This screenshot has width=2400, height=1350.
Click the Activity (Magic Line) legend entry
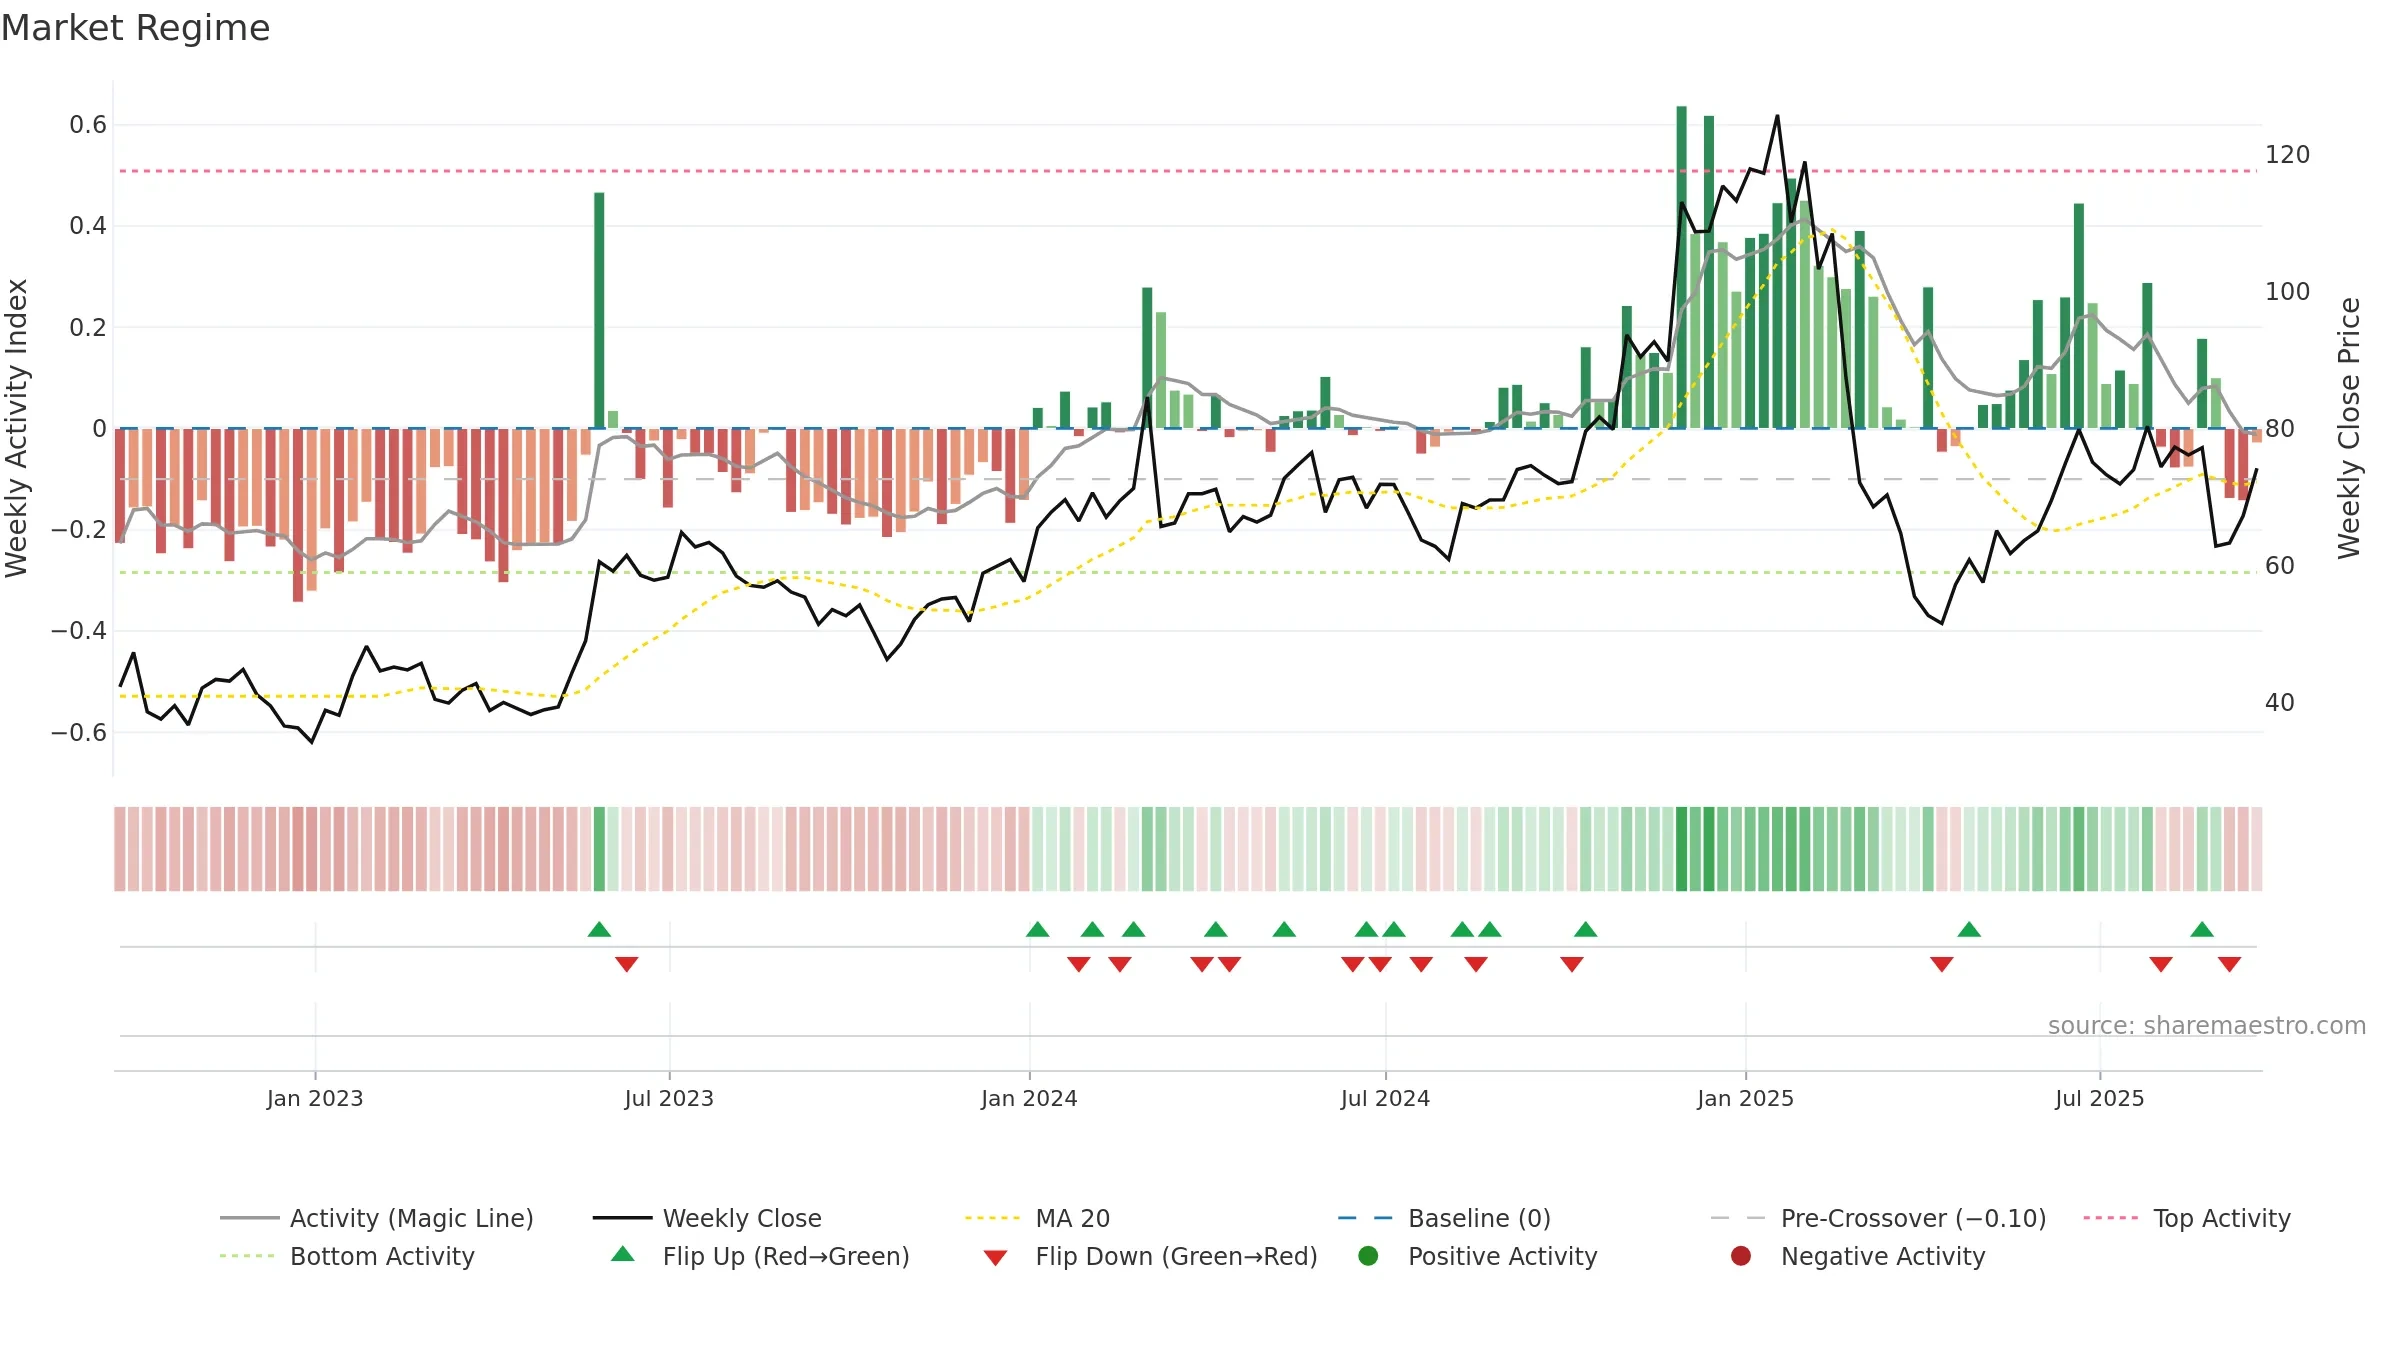[x=377, y=1218]
